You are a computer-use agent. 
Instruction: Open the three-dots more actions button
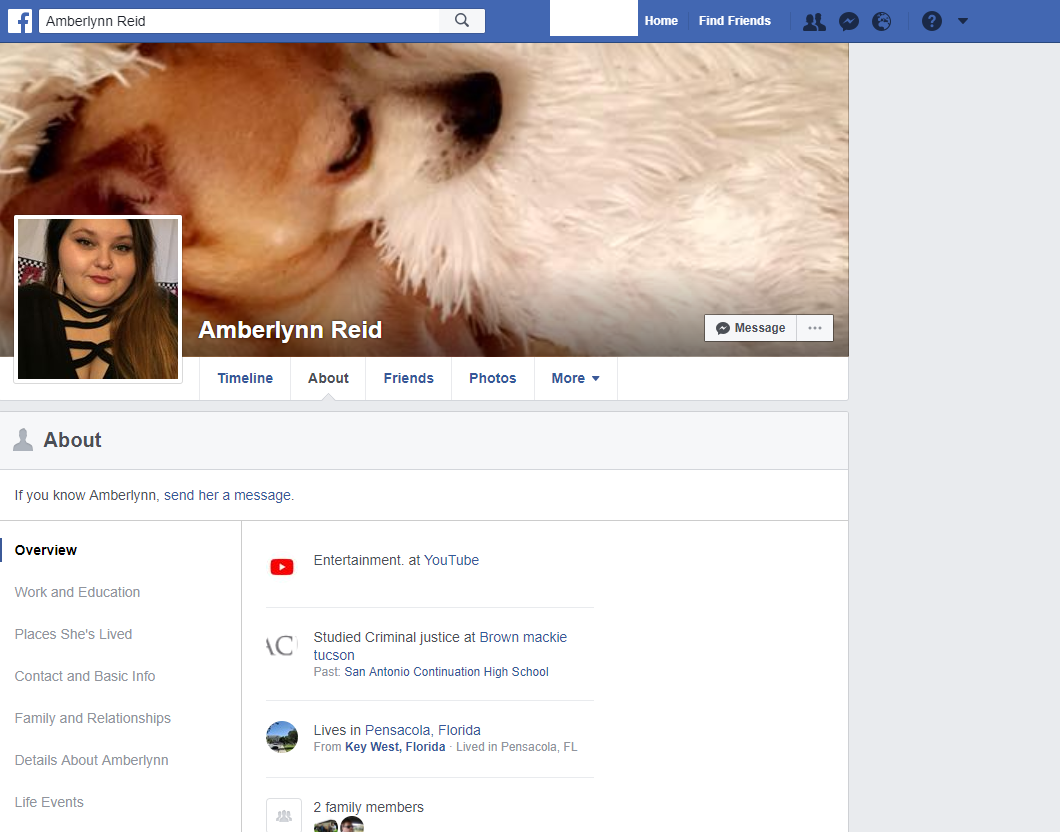[x=815, y=328]
